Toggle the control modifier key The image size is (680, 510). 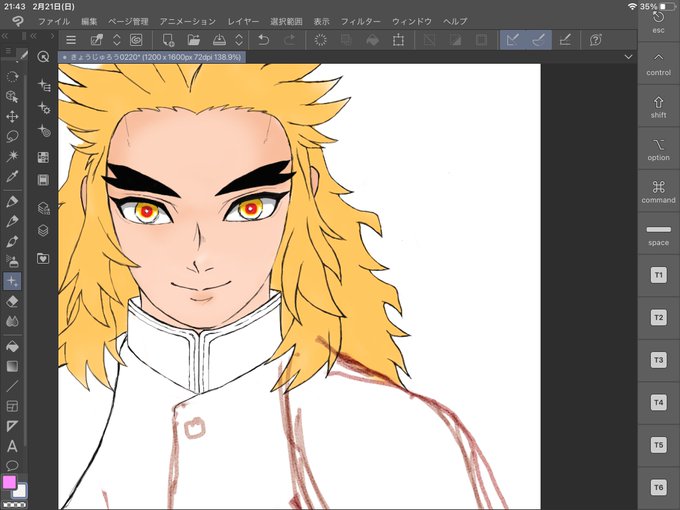(x=658, y=63)
